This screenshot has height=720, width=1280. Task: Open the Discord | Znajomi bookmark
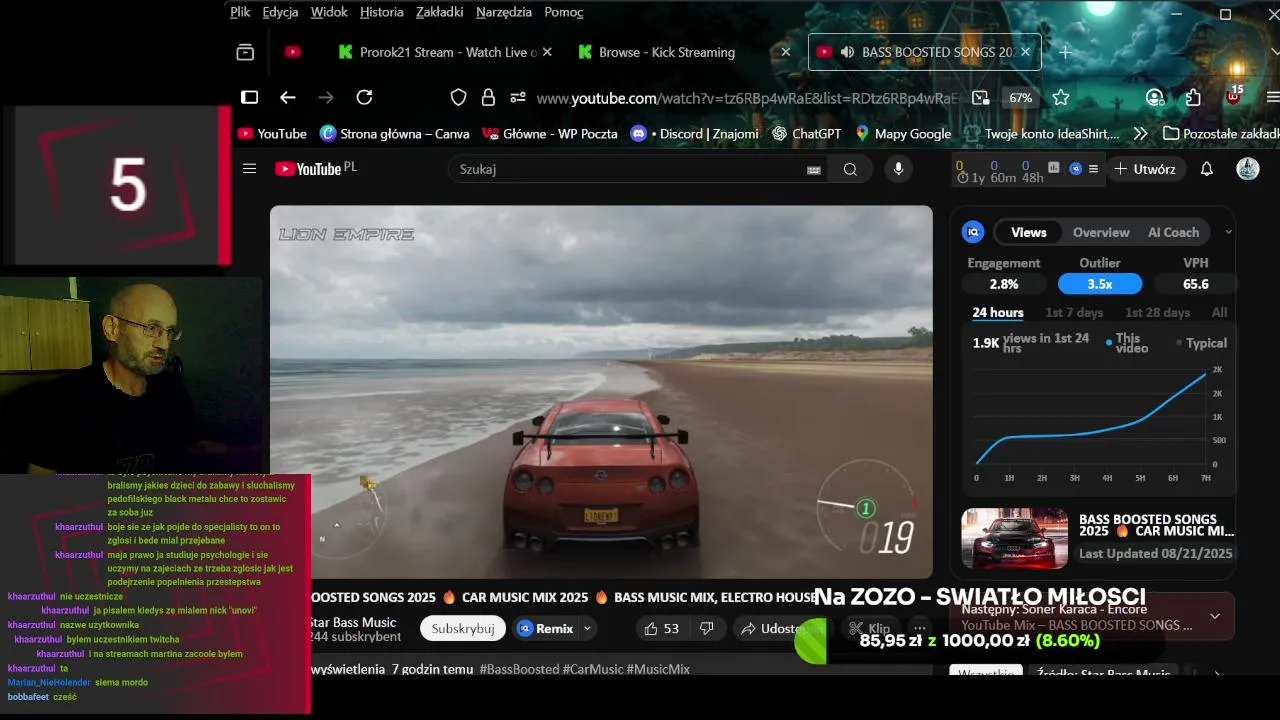point(695,133)
